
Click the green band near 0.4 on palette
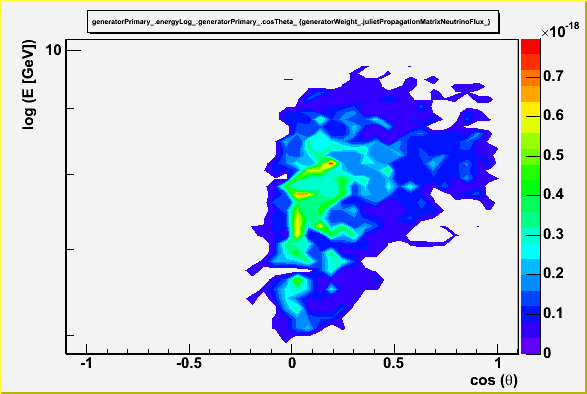[x=530, y=188]
